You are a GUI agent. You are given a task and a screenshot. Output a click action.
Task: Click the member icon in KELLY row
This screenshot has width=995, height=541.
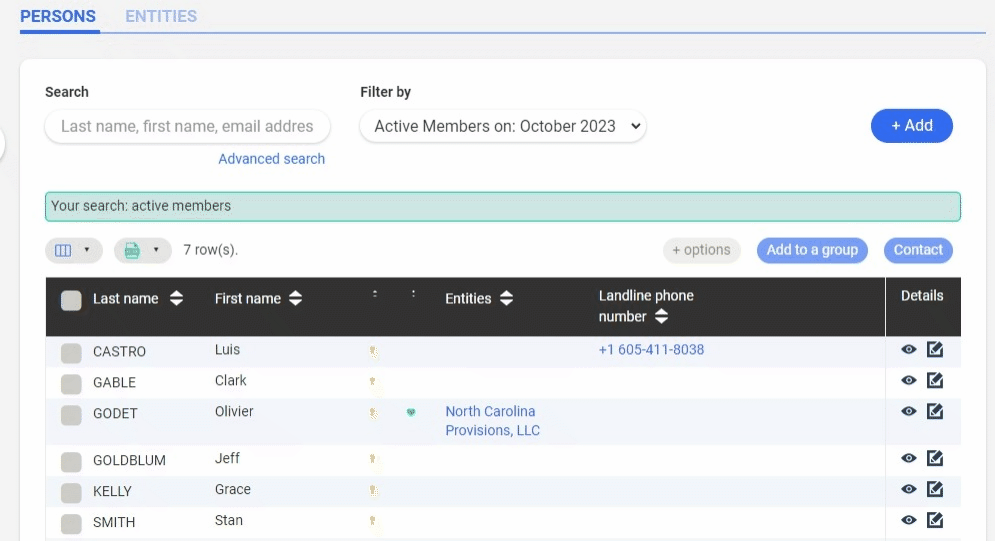point(374,490)
